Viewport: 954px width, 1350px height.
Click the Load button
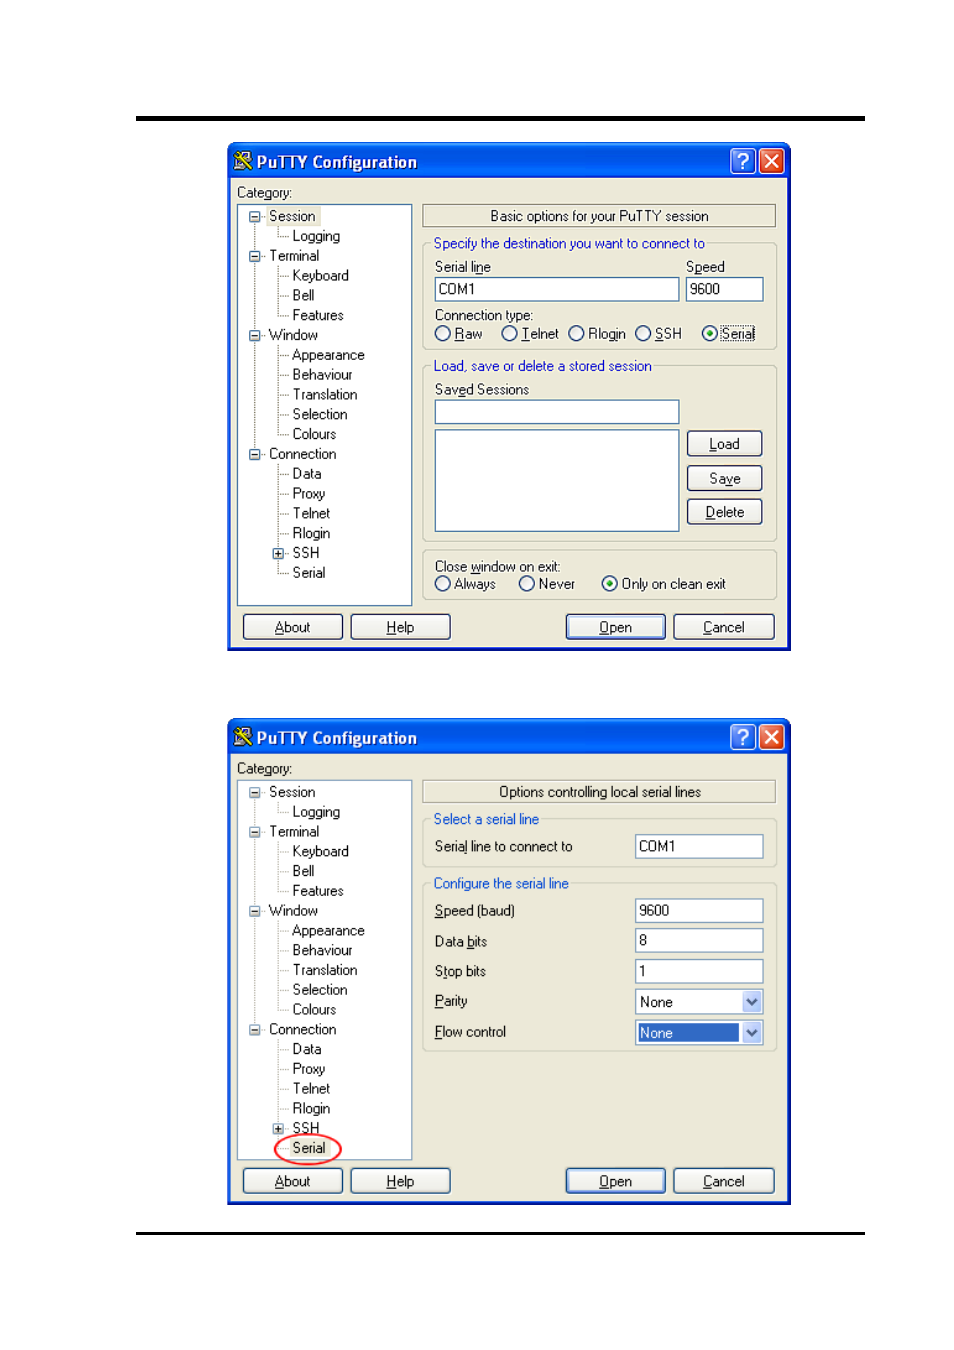(724, 444)
